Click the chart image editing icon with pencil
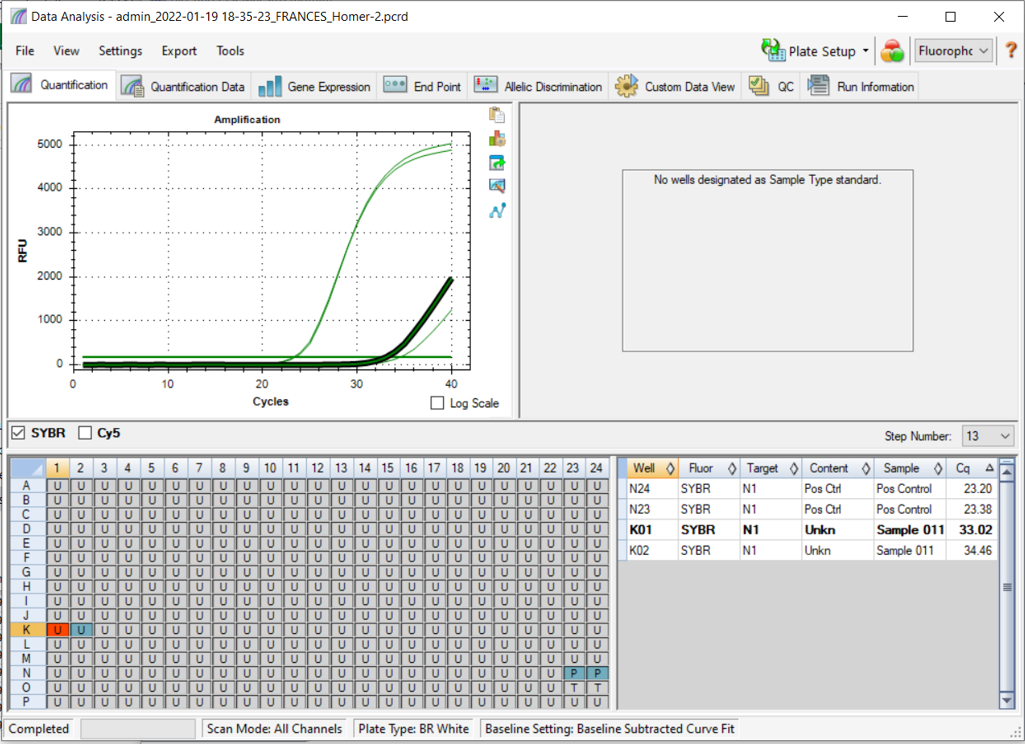Viewport: 1025px width, 744px height. point(496,186)
